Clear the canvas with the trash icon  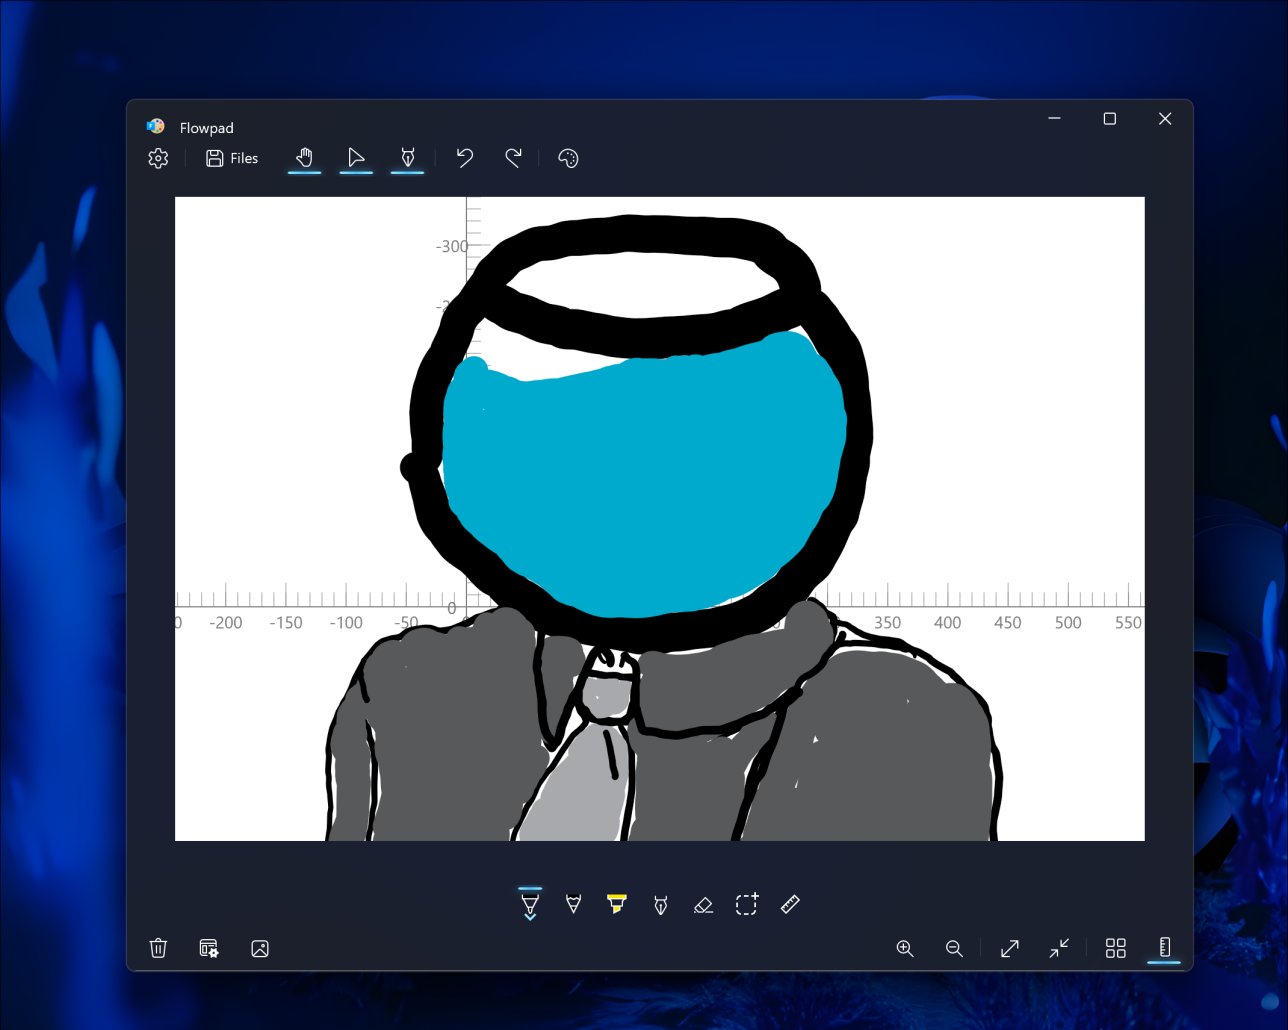158,948
